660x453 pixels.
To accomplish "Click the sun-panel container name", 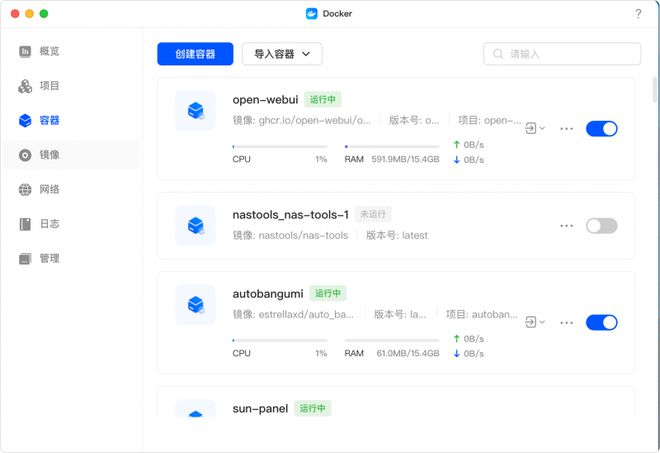I will [x=260, y=409].
